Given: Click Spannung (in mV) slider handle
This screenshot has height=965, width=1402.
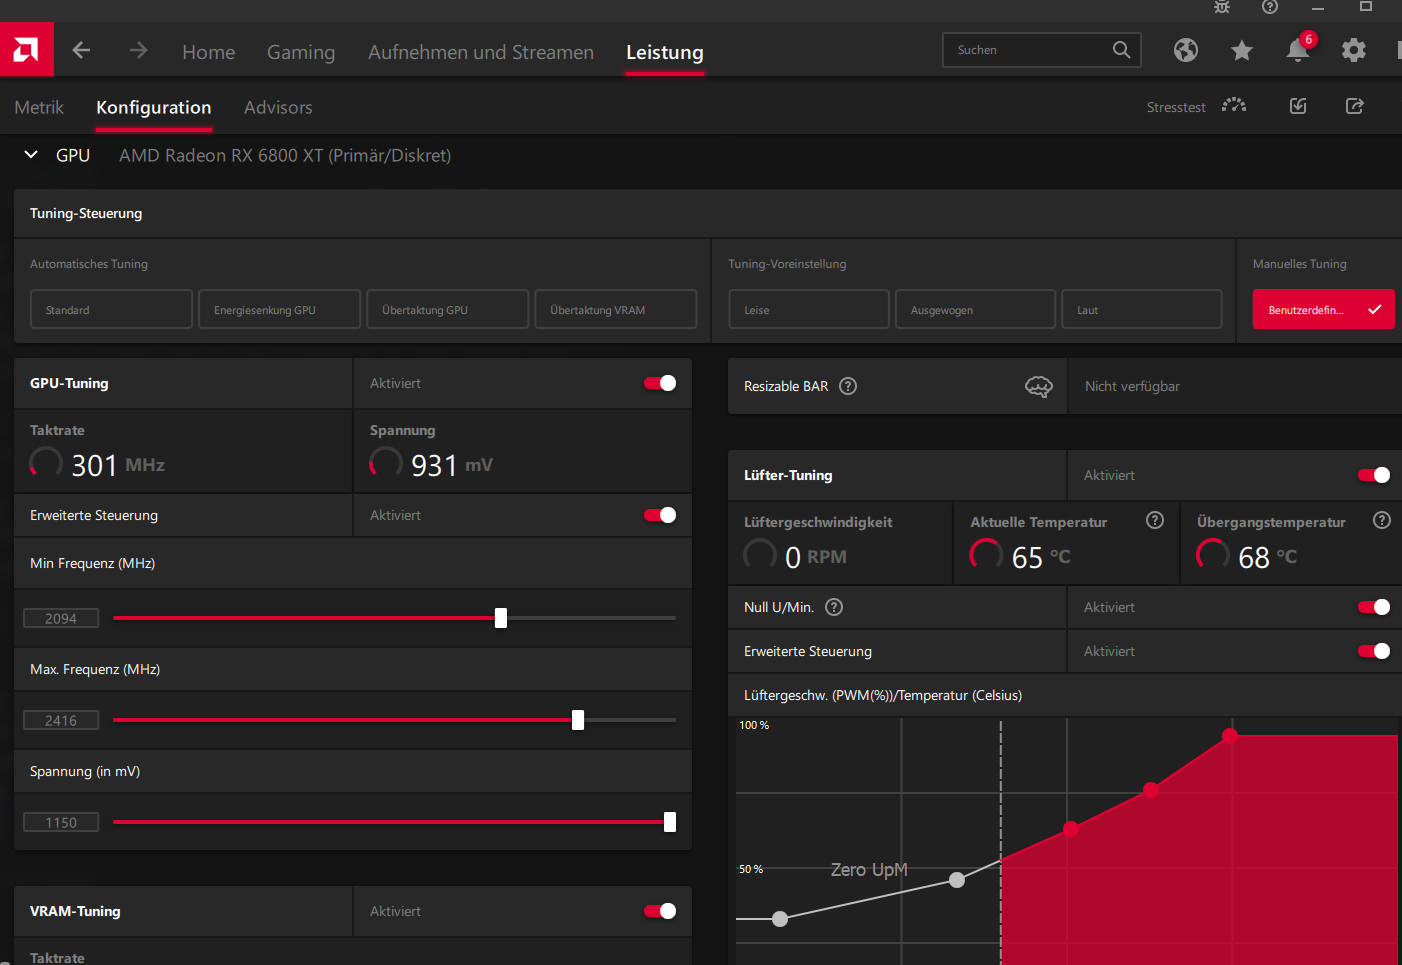Looking at the screenshot, I should pyautogui.click(x=670, y=822).
